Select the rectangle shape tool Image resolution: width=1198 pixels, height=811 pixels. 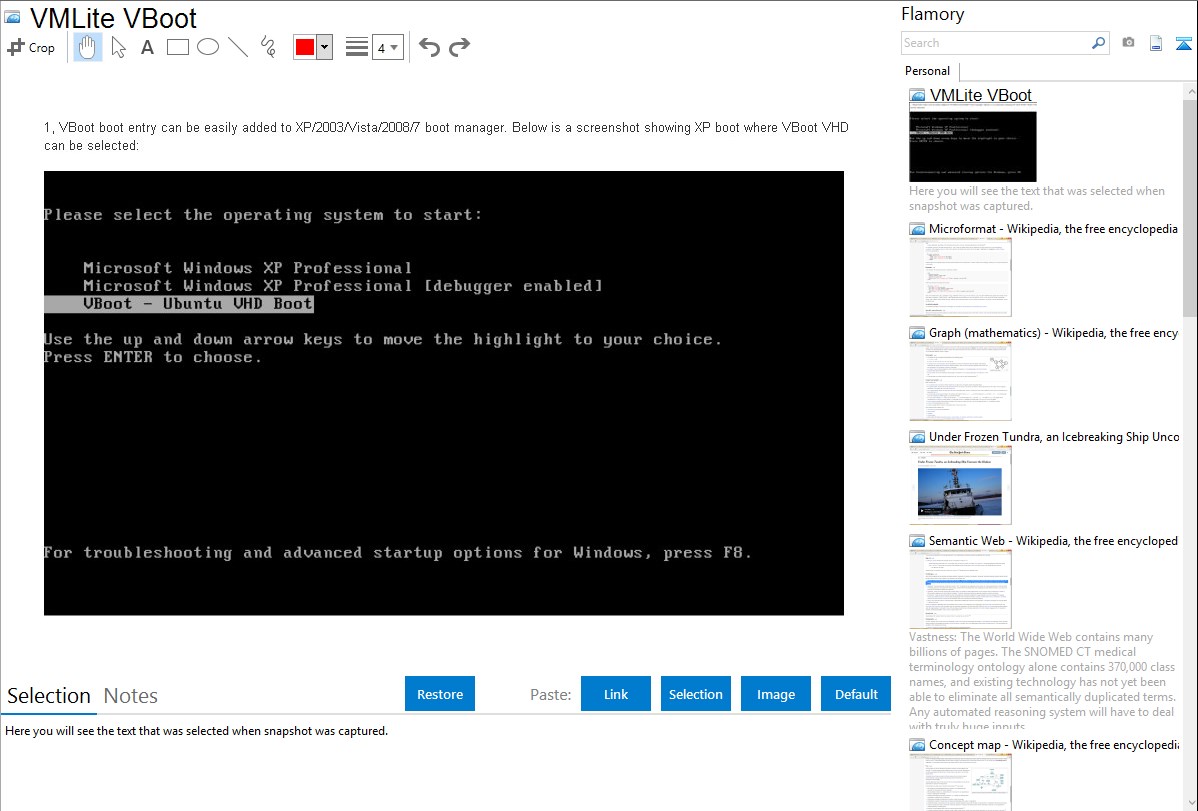(x=177, y=47)
